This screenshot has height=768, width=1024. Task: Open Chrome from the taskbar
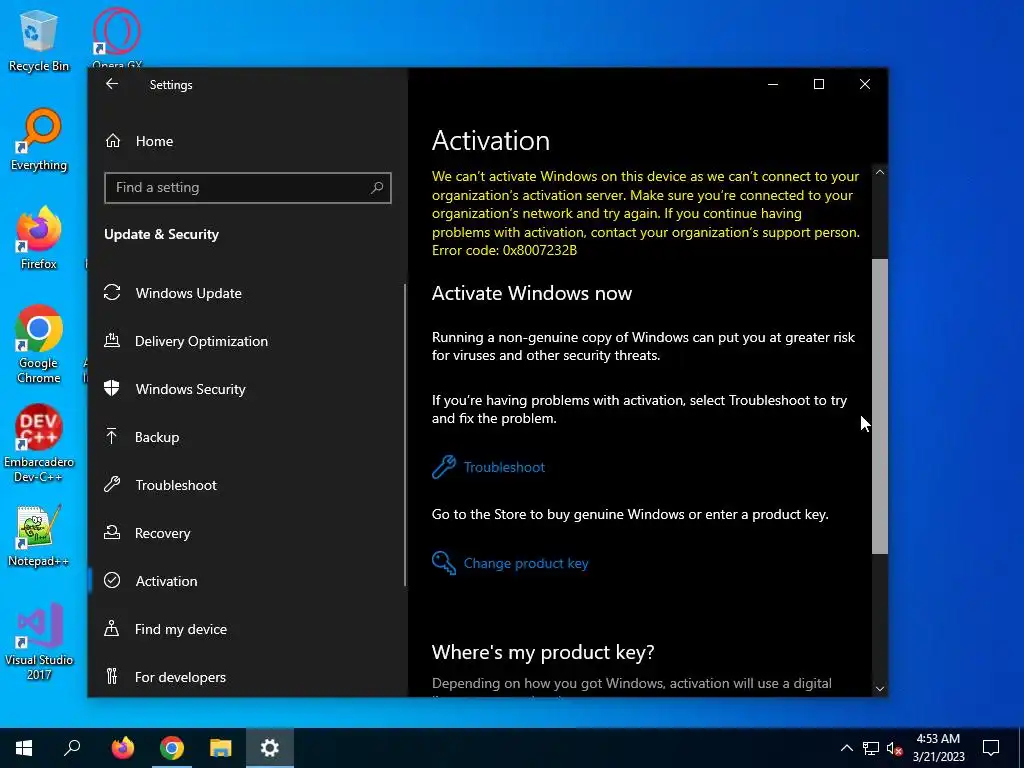(172, 748)
